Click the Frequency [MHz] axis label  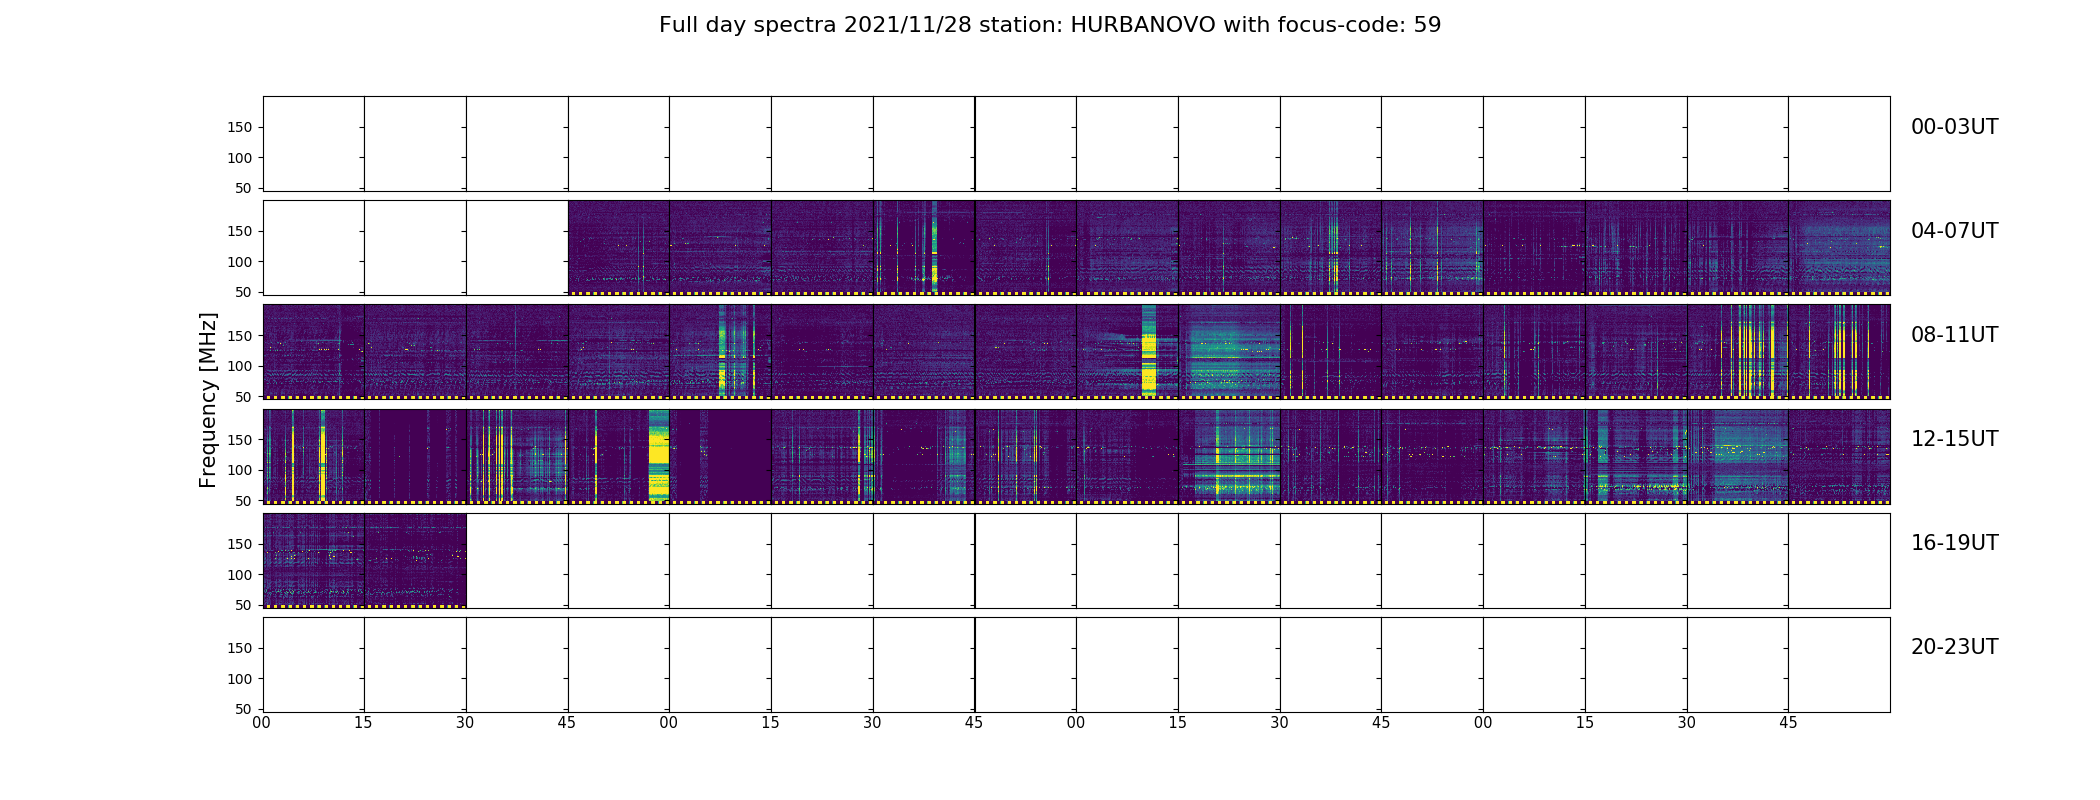tap(208, 400)
